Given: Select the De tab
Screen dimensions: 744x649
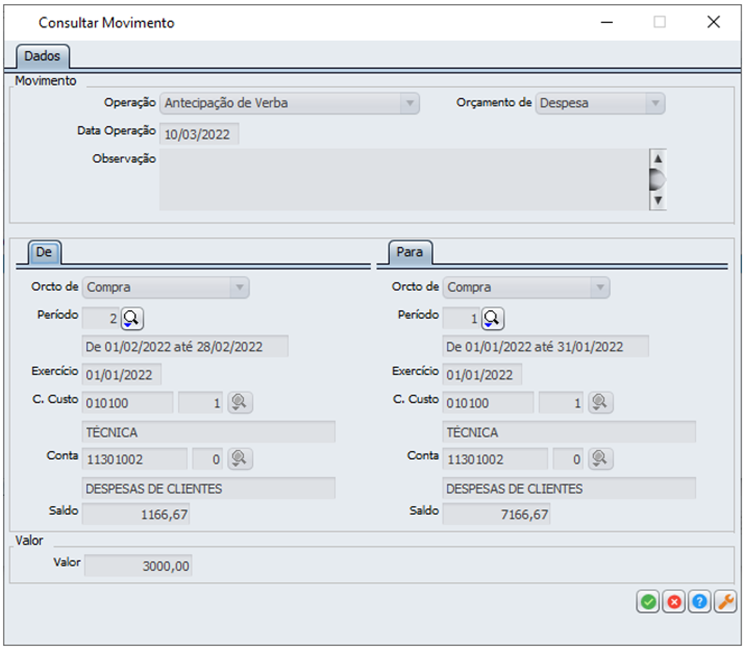Looking at the screenshot, I should coord(44,252).
